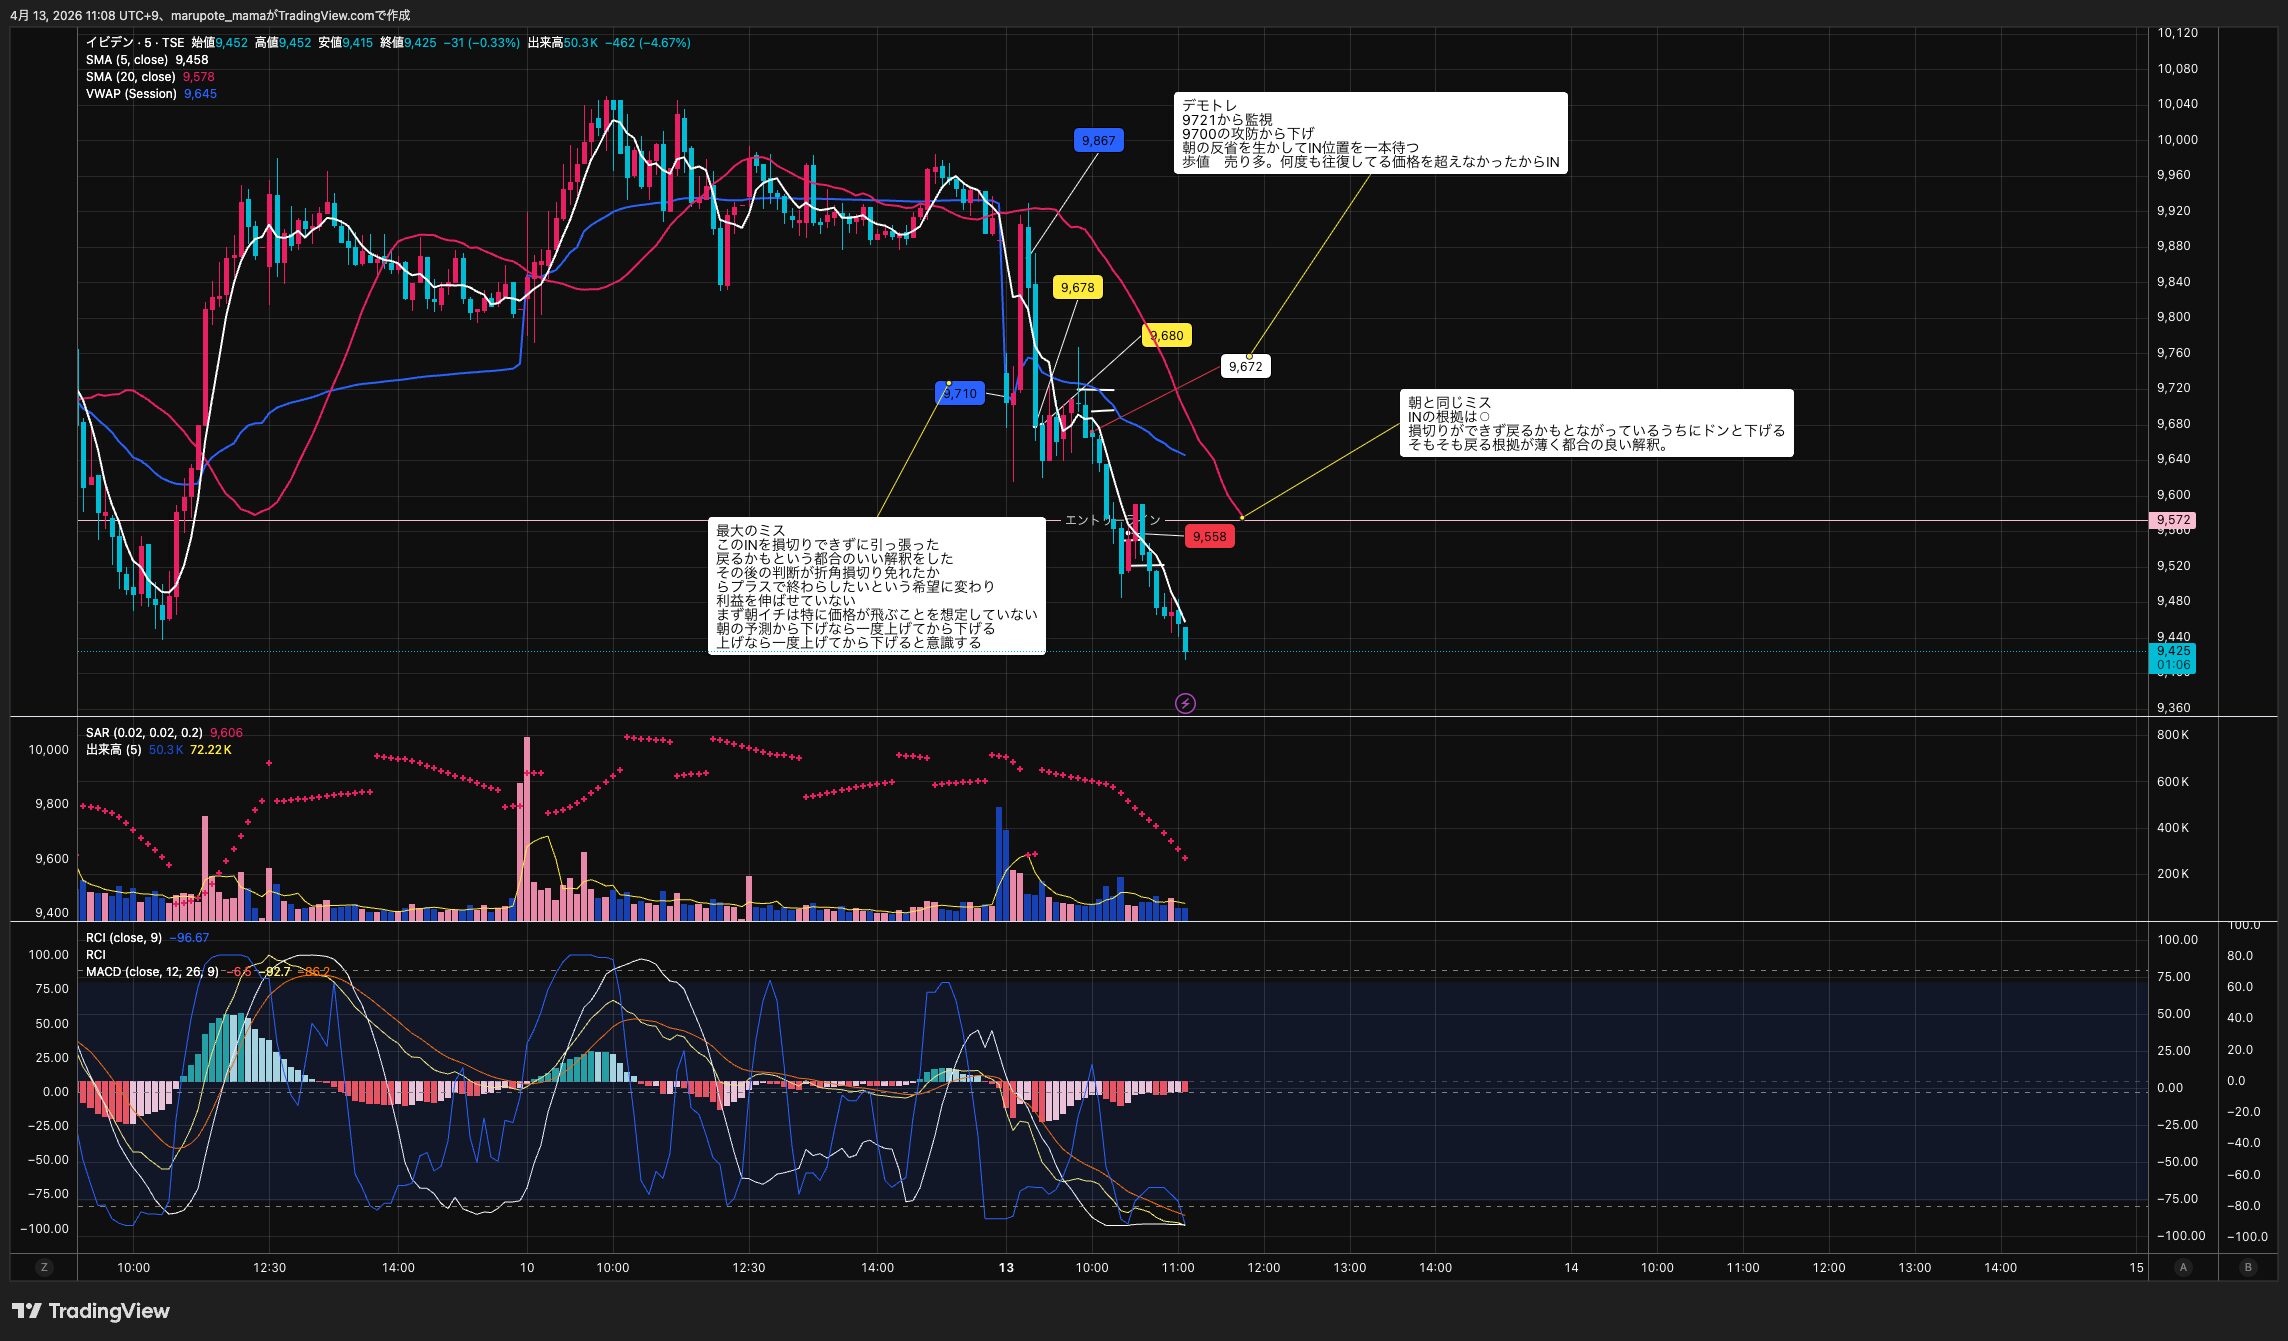Screen dimensions: 2288x1341
Task: Open the SAR (0.02, 0.02, 0.2) legend
Action: click(144, 733)
